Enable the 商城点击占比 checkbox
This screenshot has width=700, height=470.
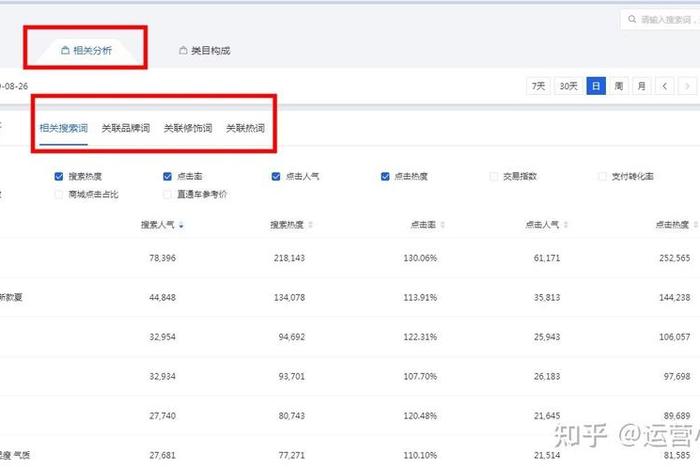(58, 194)
